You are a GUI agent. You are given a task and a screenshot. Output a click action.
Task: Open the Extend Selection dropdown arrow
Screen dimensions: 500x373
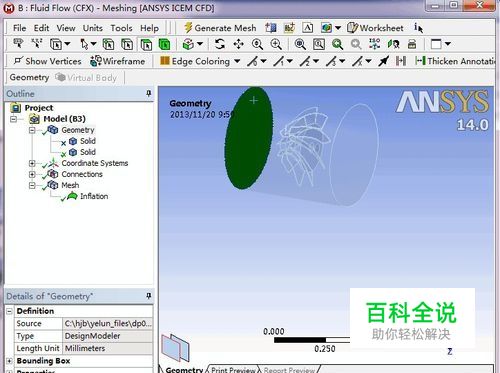coord(200,44)
